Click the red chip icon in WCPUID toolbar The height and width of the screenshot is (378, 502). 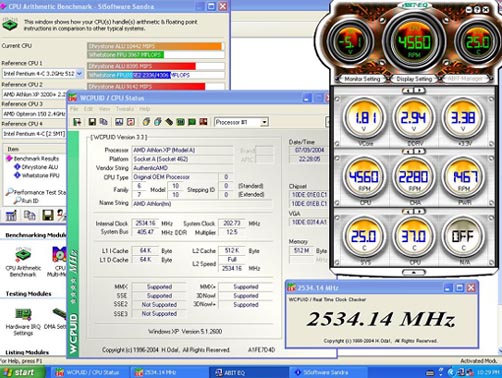pos(203,122)
